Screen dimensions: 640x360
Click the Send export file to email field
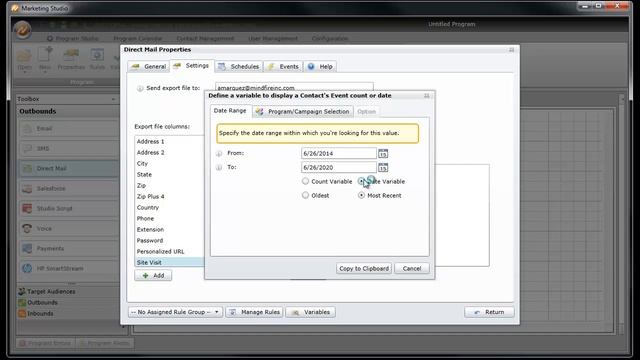(x=294, y=87)
